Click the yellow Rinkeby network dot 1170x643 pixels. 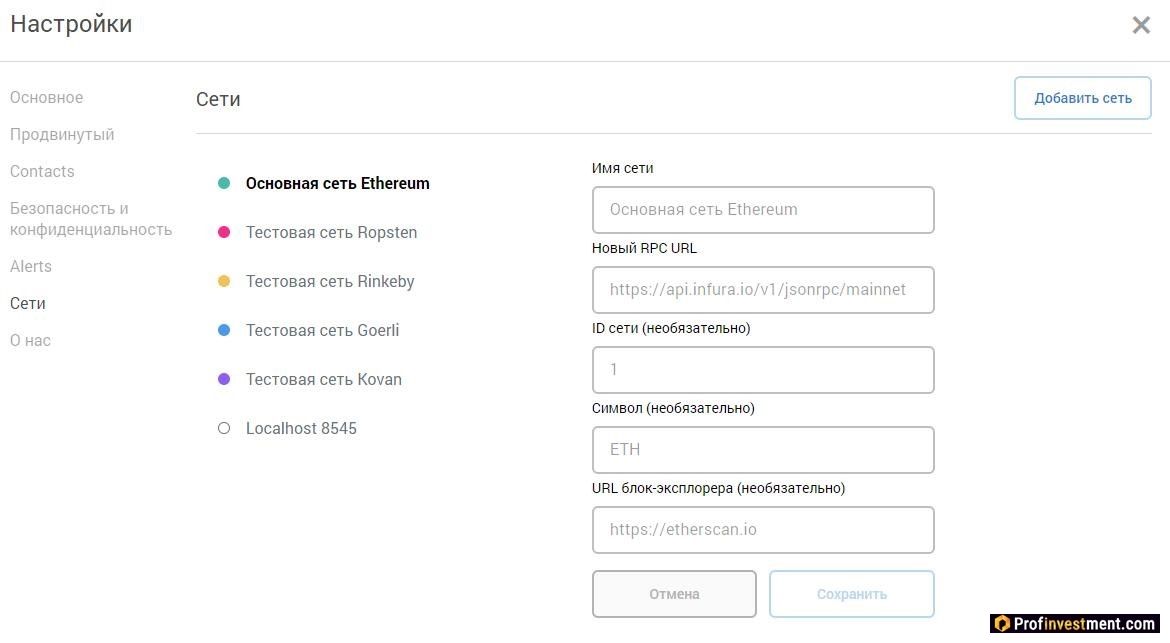coord(224,281)
